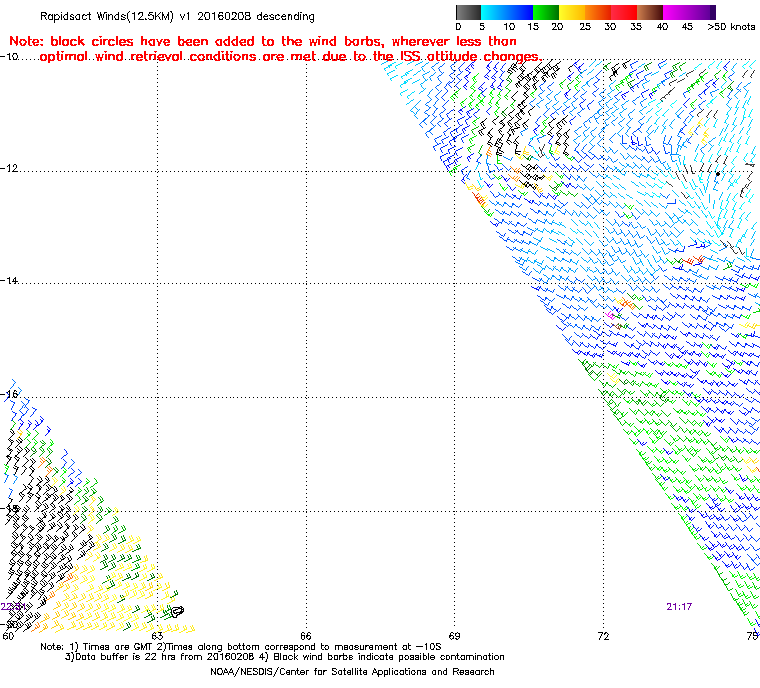Screen dimensions: 760x688
Task: Click the '35' legend scale label
Action: click(x=636, y=27)
